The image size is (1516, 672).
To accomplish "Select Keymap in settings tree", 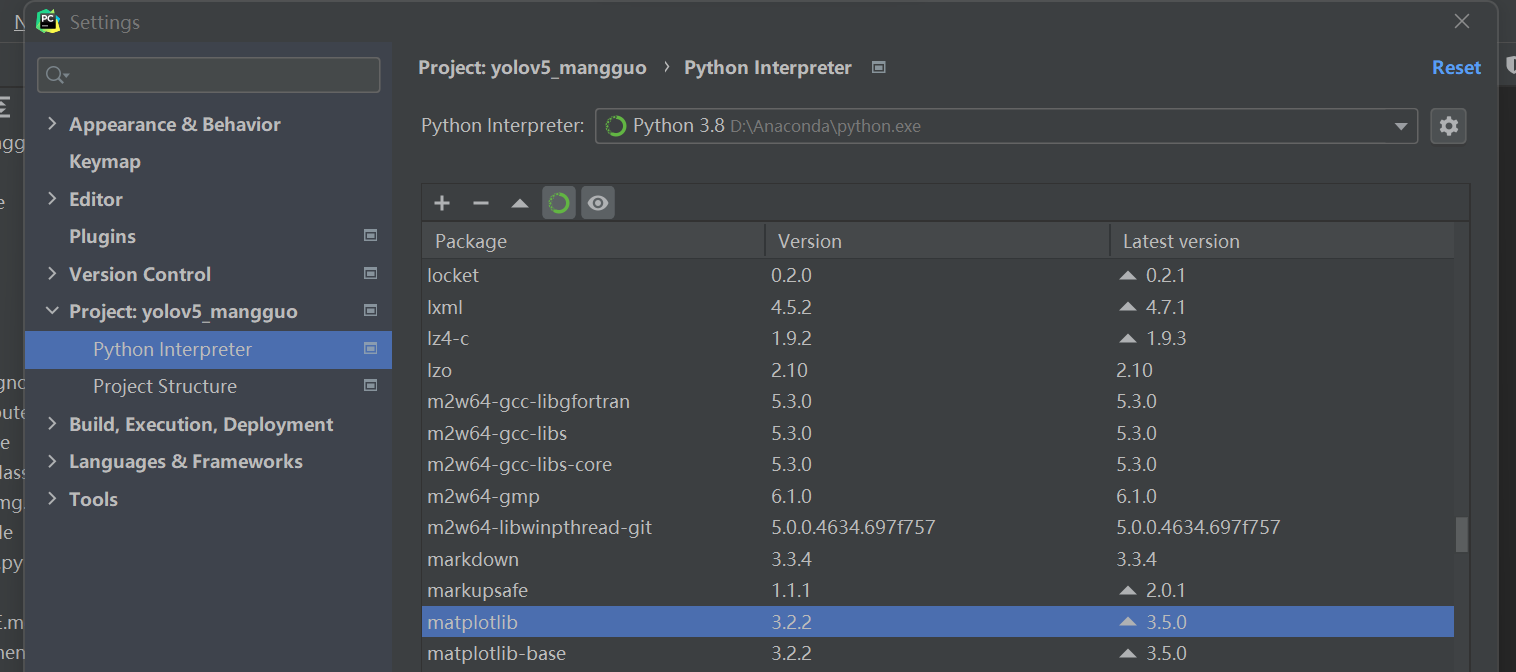I will (105, 161).
